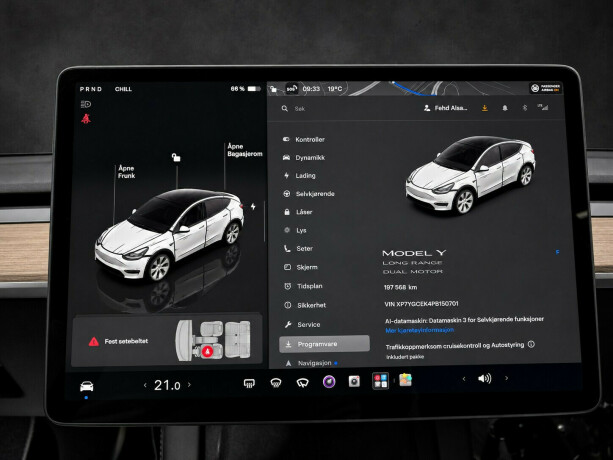
Task: Open the dashcam icon on the dock
Action: coord(354,381)
